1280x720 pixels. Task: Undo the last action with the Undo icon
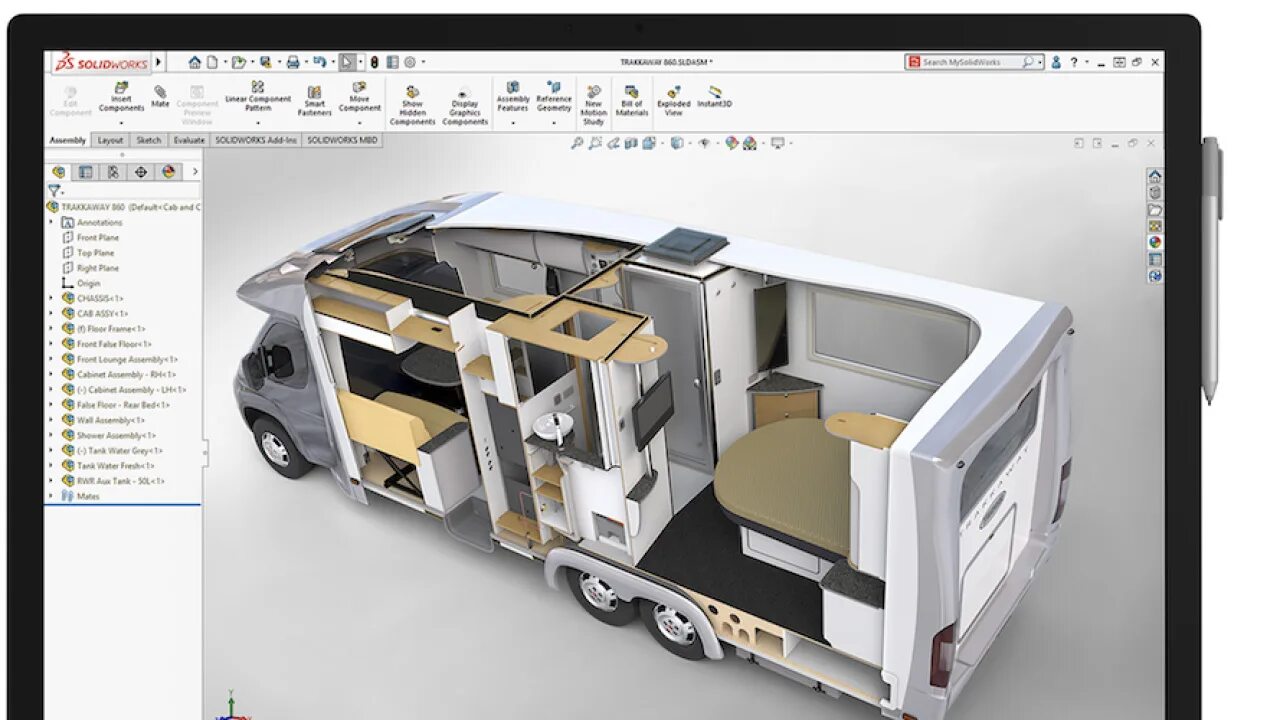coord(319,62)
